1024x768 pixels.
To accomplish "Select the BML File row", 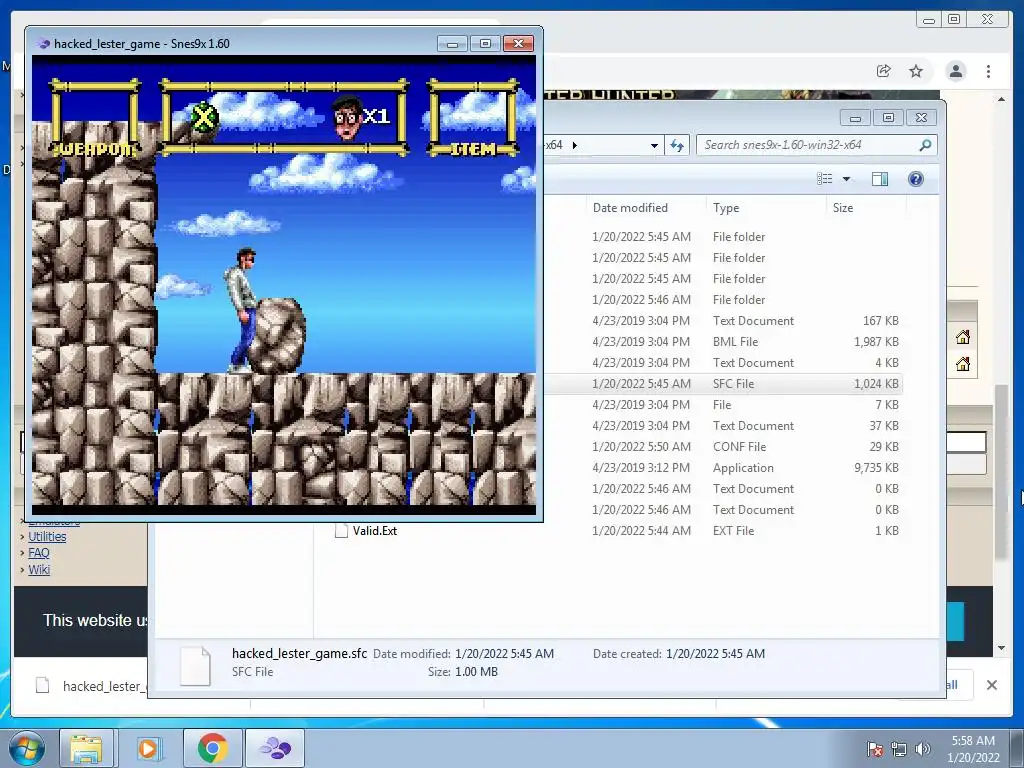I will pos(723,342).
